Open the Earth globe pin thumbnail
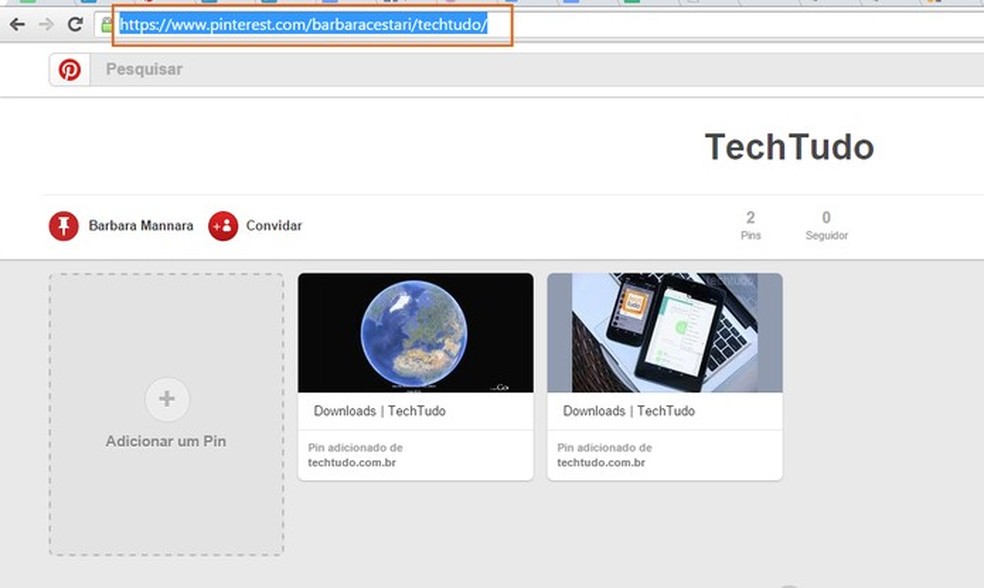The height and width of the screenshot is (588, 984). (x=415, y=333)
